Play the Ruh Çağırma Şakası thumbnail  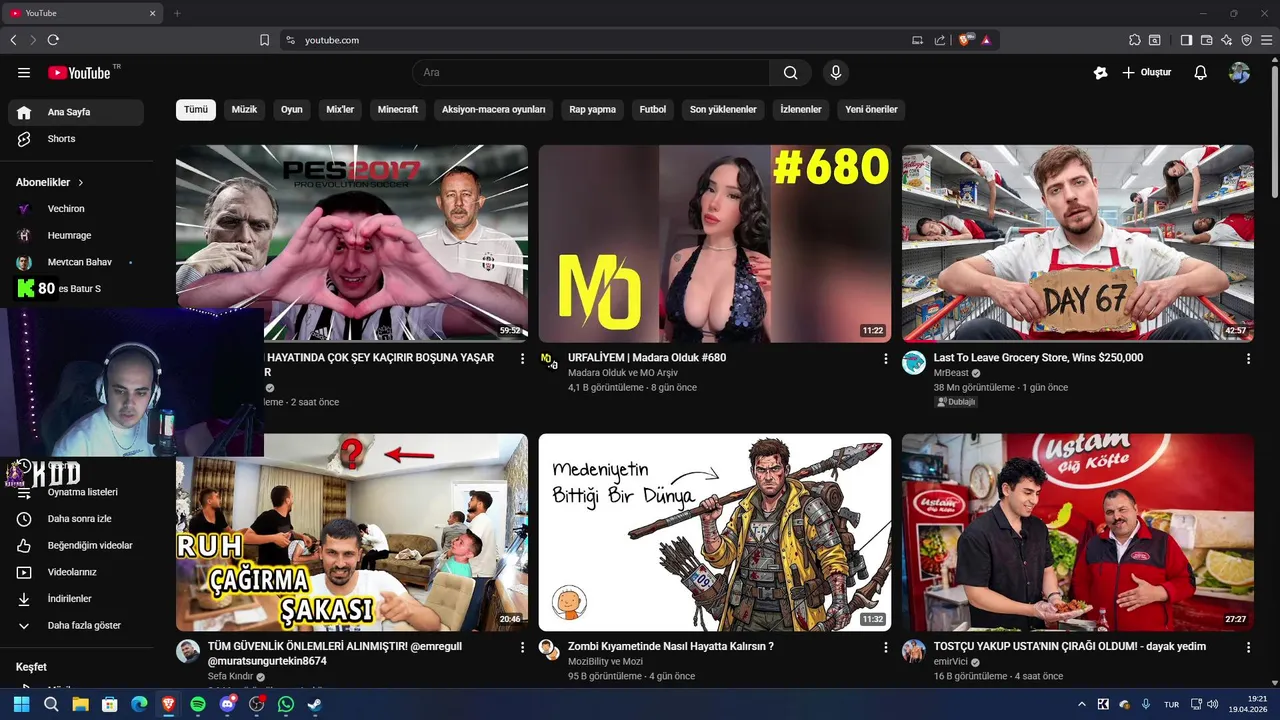352,532
